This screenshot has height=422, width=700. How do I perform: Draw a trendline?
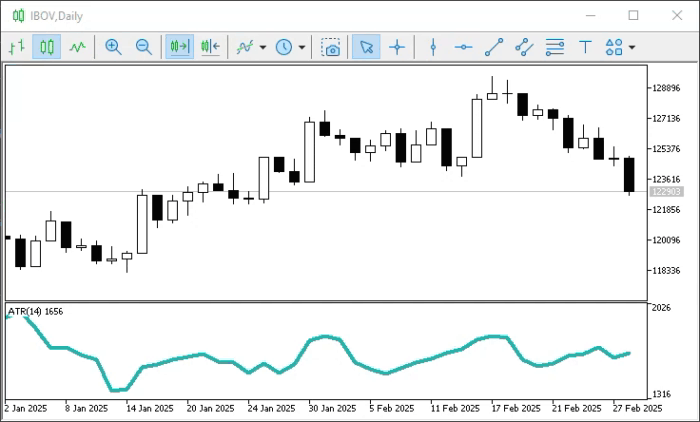(494, 46)
